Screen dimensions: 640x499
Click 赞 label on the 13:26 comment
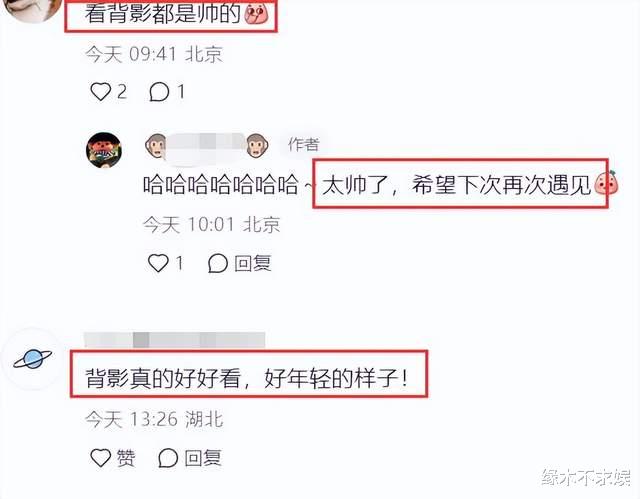[126, 458]
